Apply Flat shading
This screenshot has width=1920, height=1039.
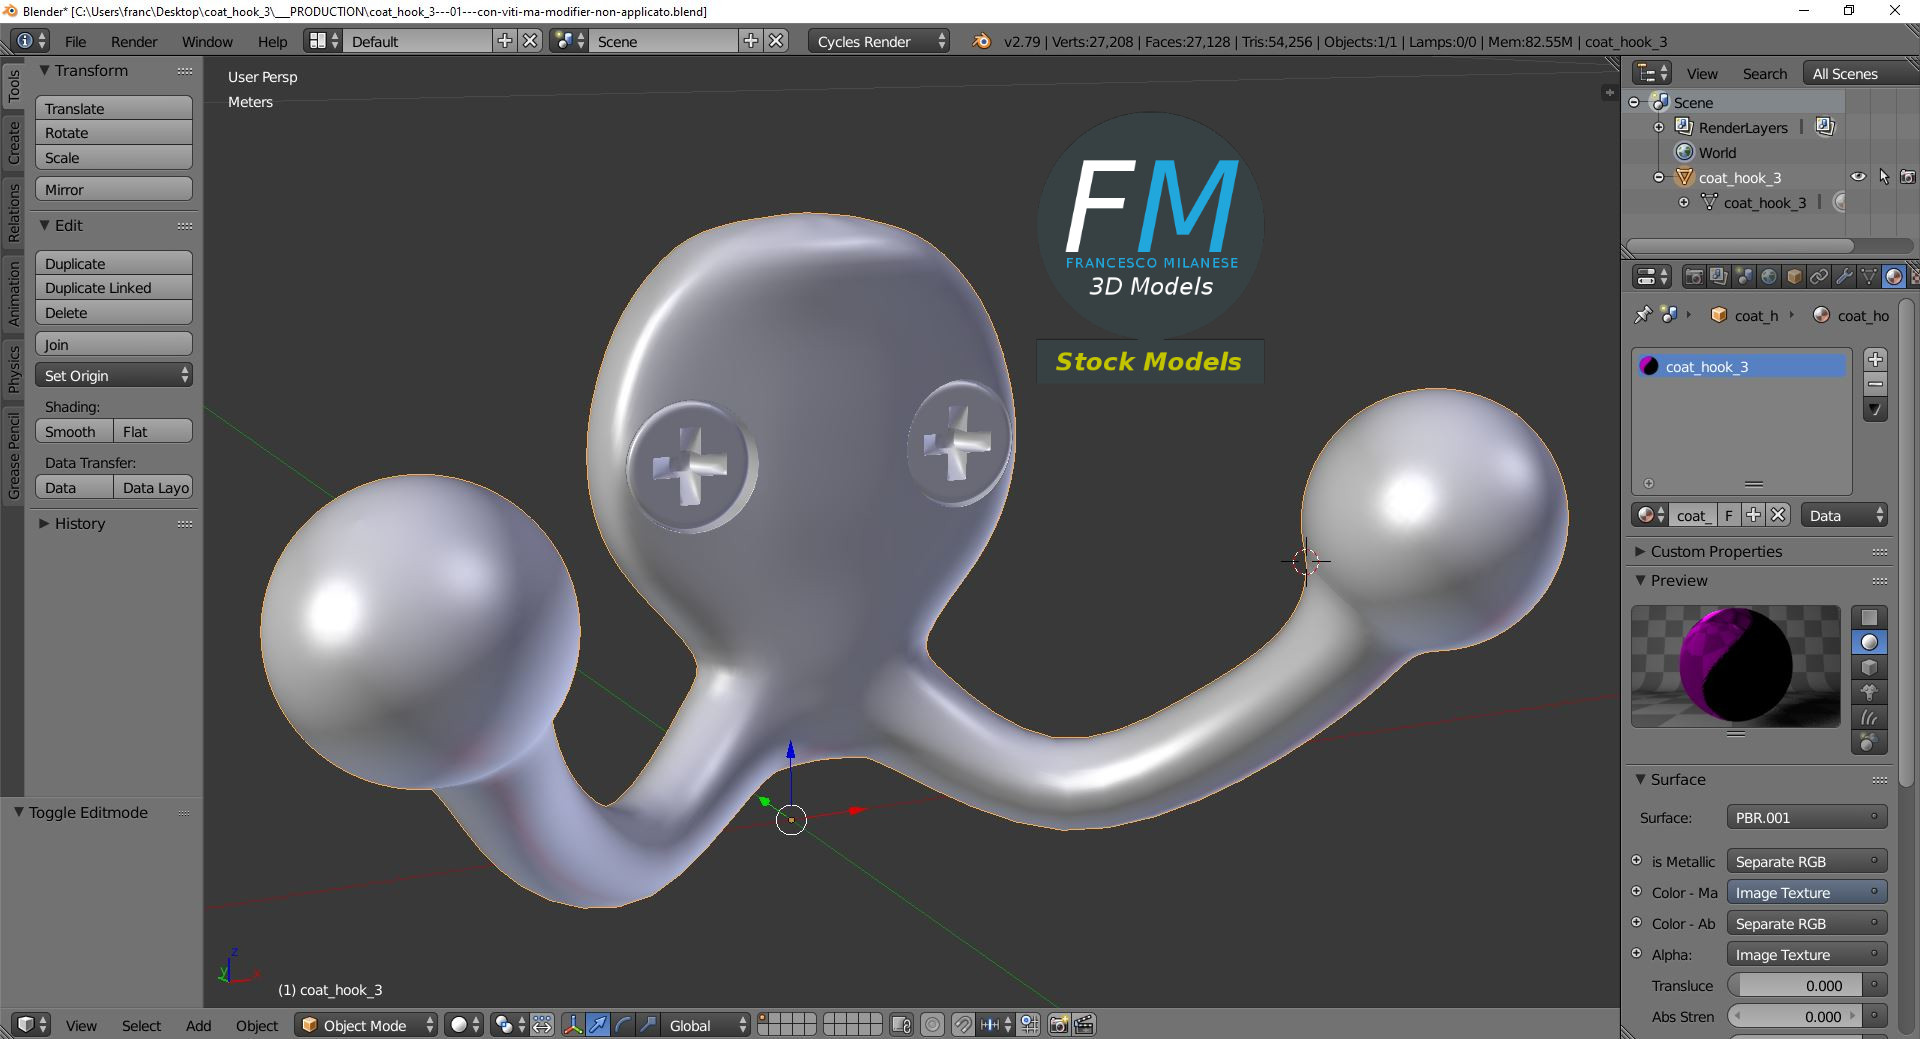click(x=153, y=431)
